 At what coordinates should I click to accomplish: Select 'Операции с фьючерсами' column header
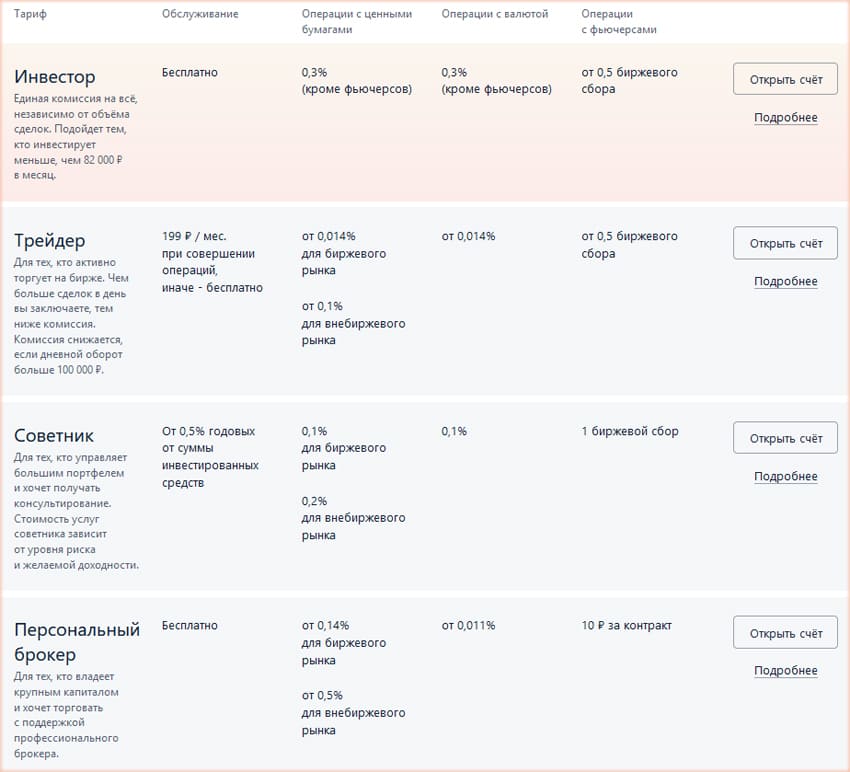[x=618, y=22]
